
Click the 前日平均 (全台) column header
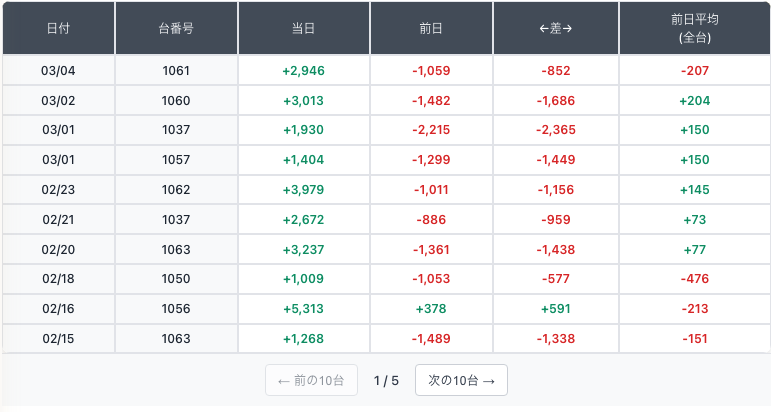tap(695, 29)
